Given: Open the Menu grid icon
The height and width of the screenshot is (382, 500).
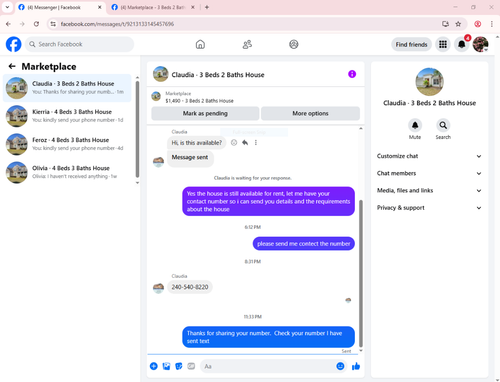Looking at the screenshot, I should point(443,44).
